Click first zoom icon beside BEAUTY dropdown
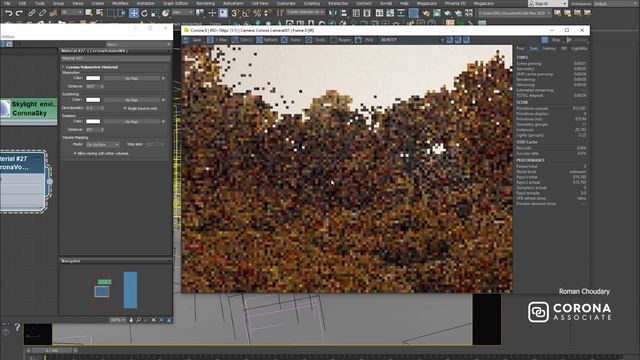 click(450, 40)
